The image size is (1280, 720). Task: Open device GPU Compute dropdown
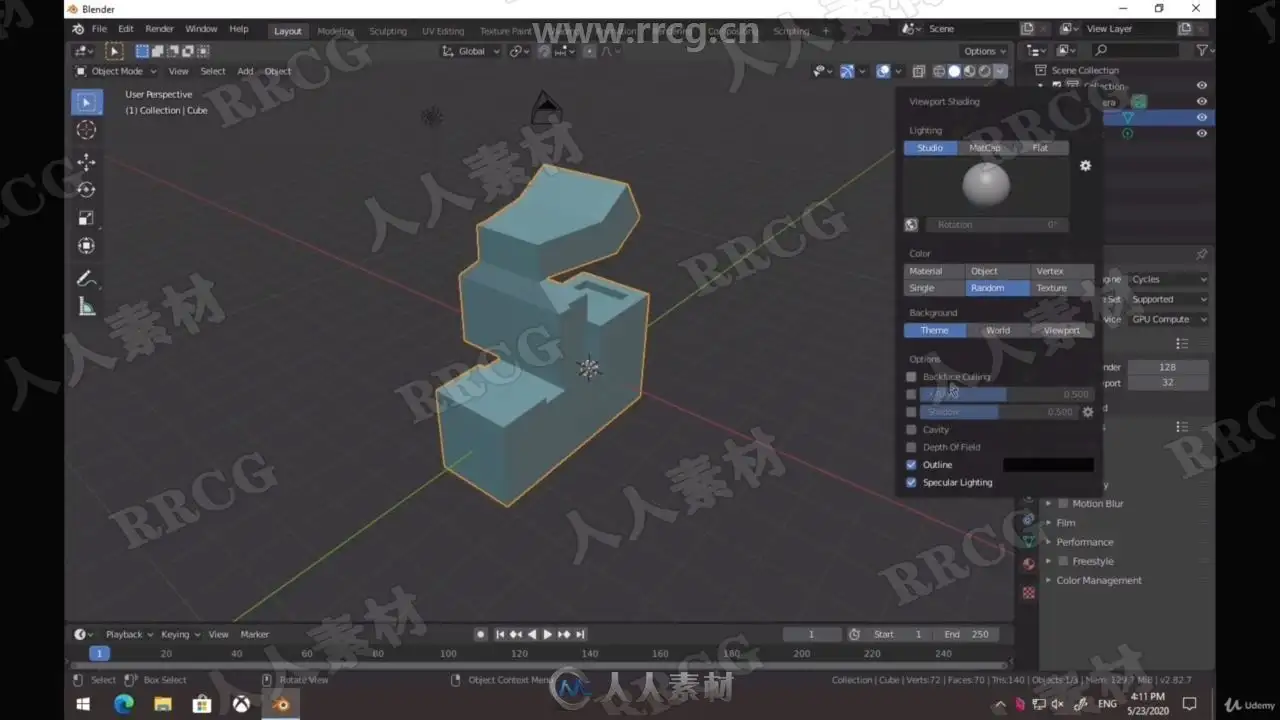coord(1168,320)
